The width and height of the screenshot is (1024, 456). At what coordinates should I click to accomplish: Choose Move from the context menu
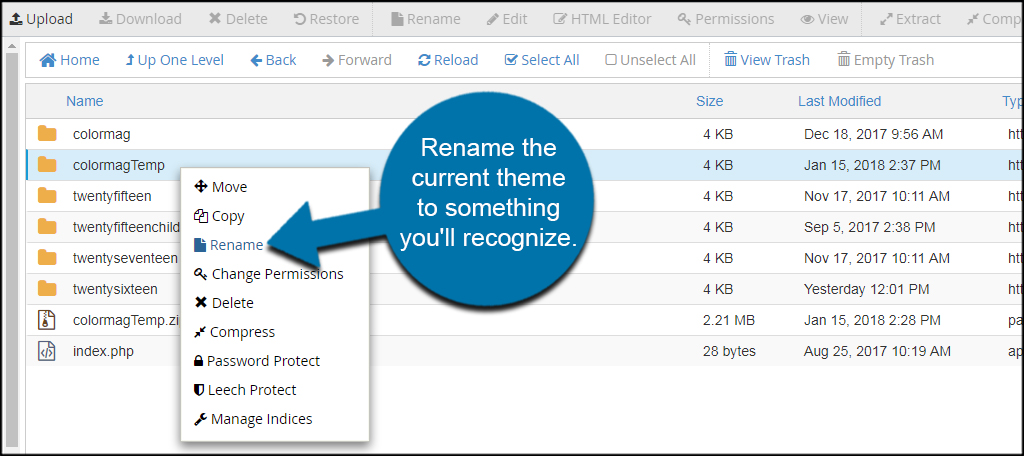click(x=221, y=187)
